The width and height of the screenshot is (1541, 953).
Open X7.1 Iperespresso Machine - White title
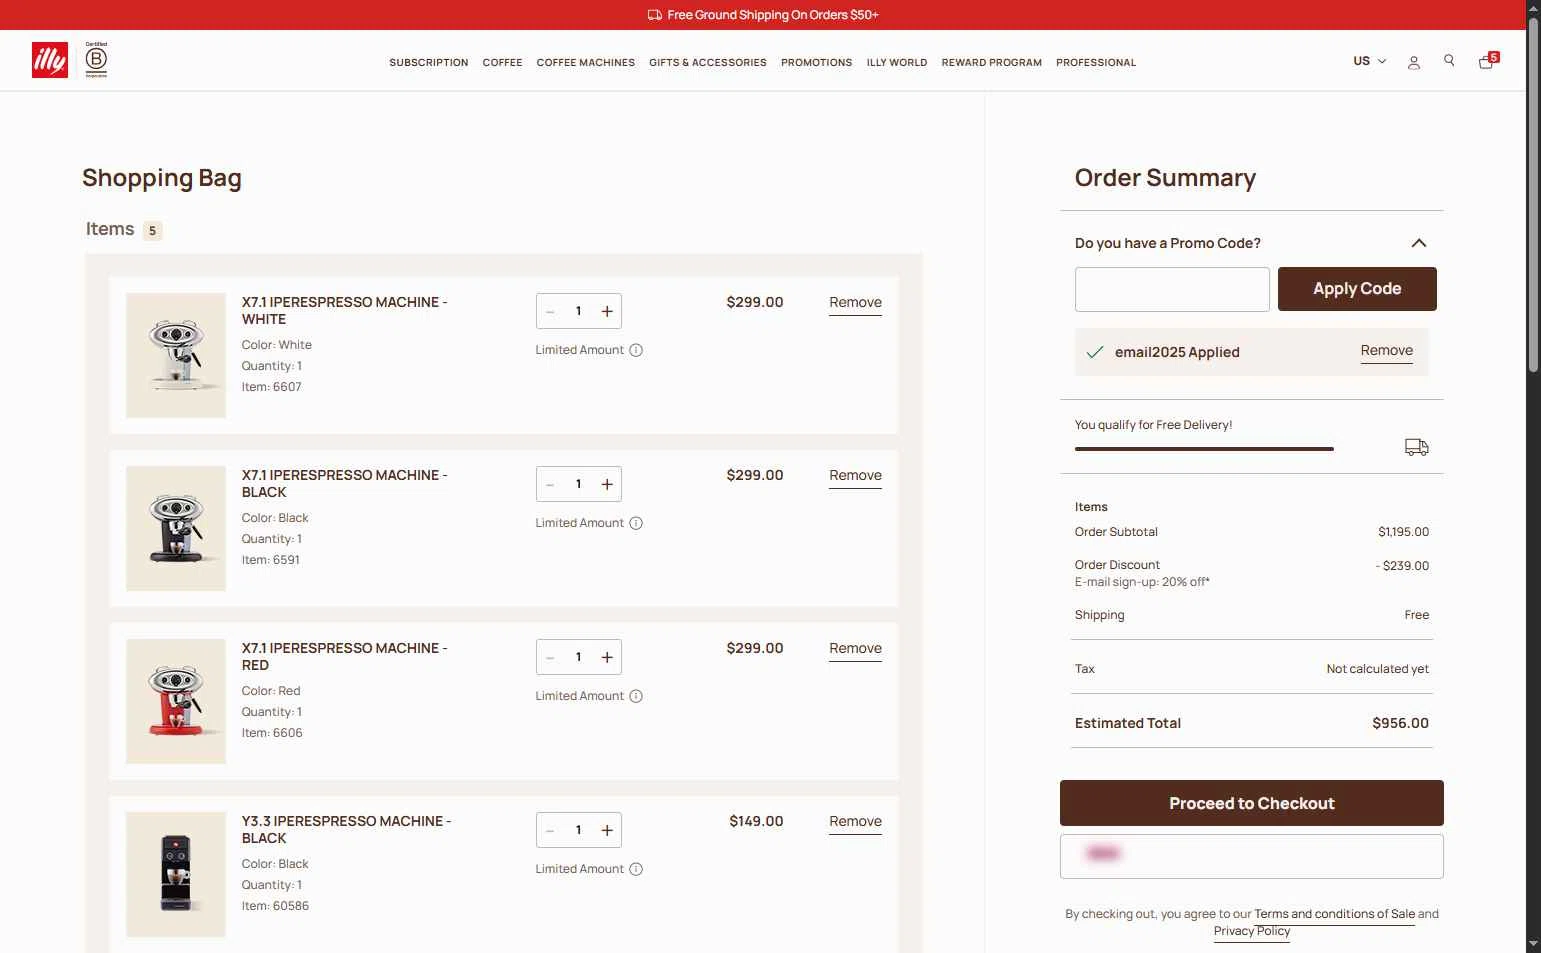(x=344, y=311)
